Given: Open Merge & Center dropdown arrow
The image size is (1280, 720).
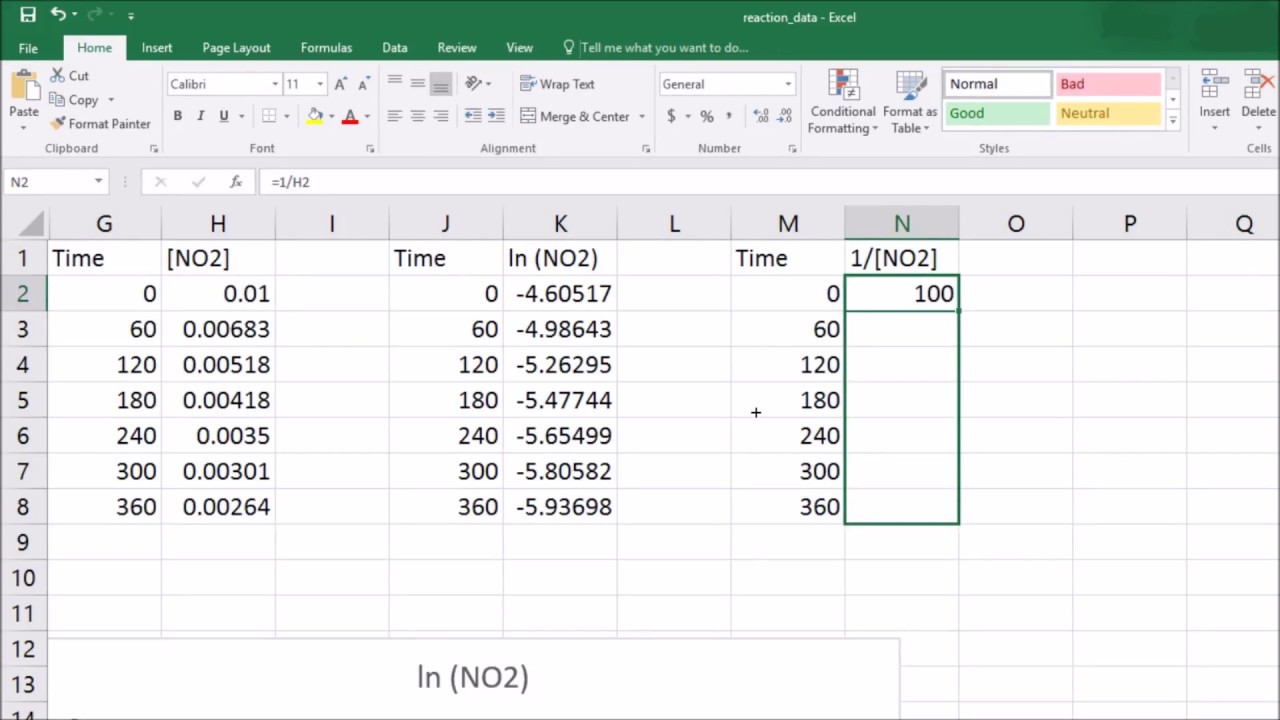Looking at the screenshot, I should (642, 116).
